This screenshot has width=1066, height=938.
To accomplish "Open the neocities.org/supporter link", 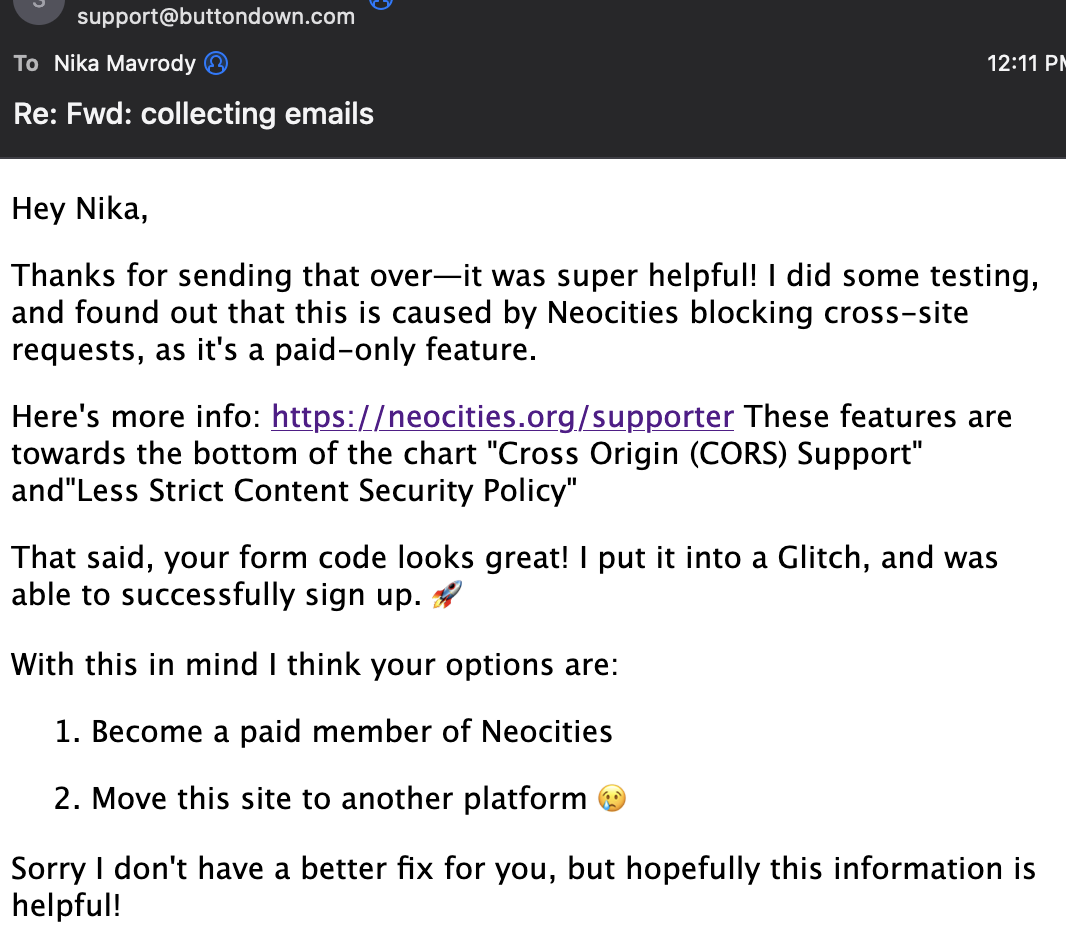I will point(502,417).
